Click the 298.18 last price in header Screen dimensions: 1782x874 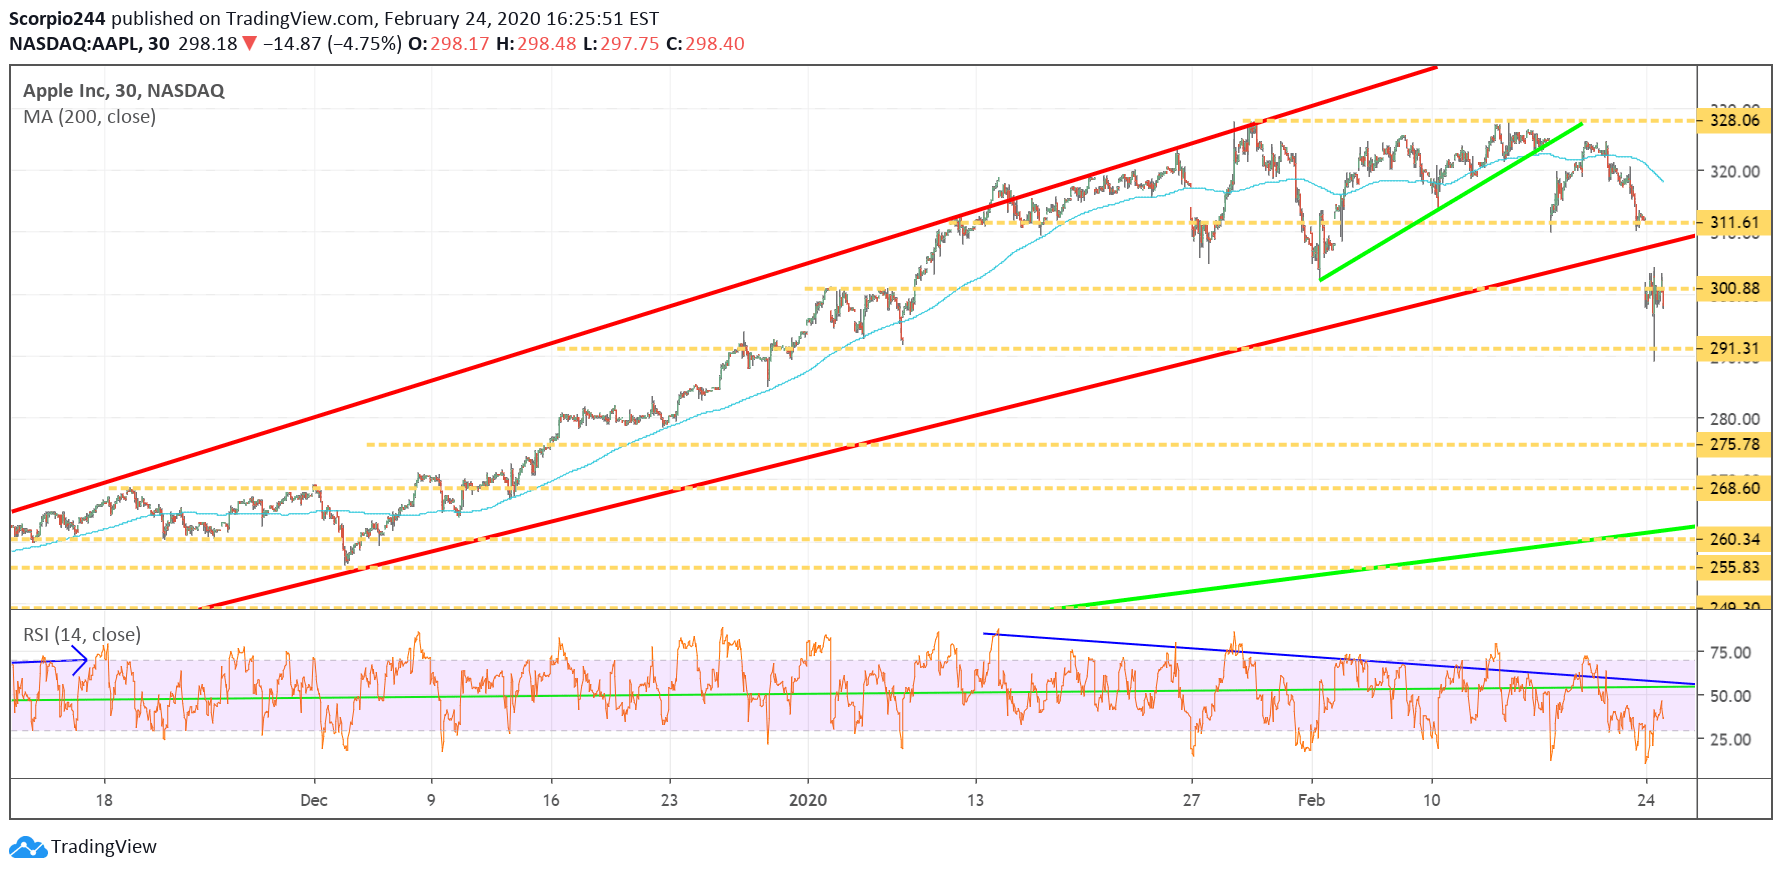[x=207, y=44]
